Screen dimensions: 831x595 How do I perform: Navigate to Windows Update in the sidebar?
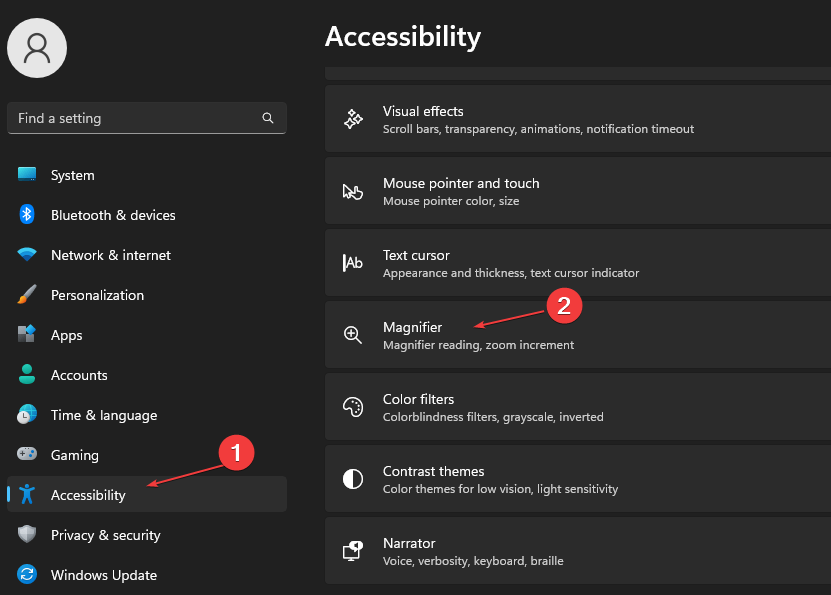pyautogui.click(x=103, y=575)
